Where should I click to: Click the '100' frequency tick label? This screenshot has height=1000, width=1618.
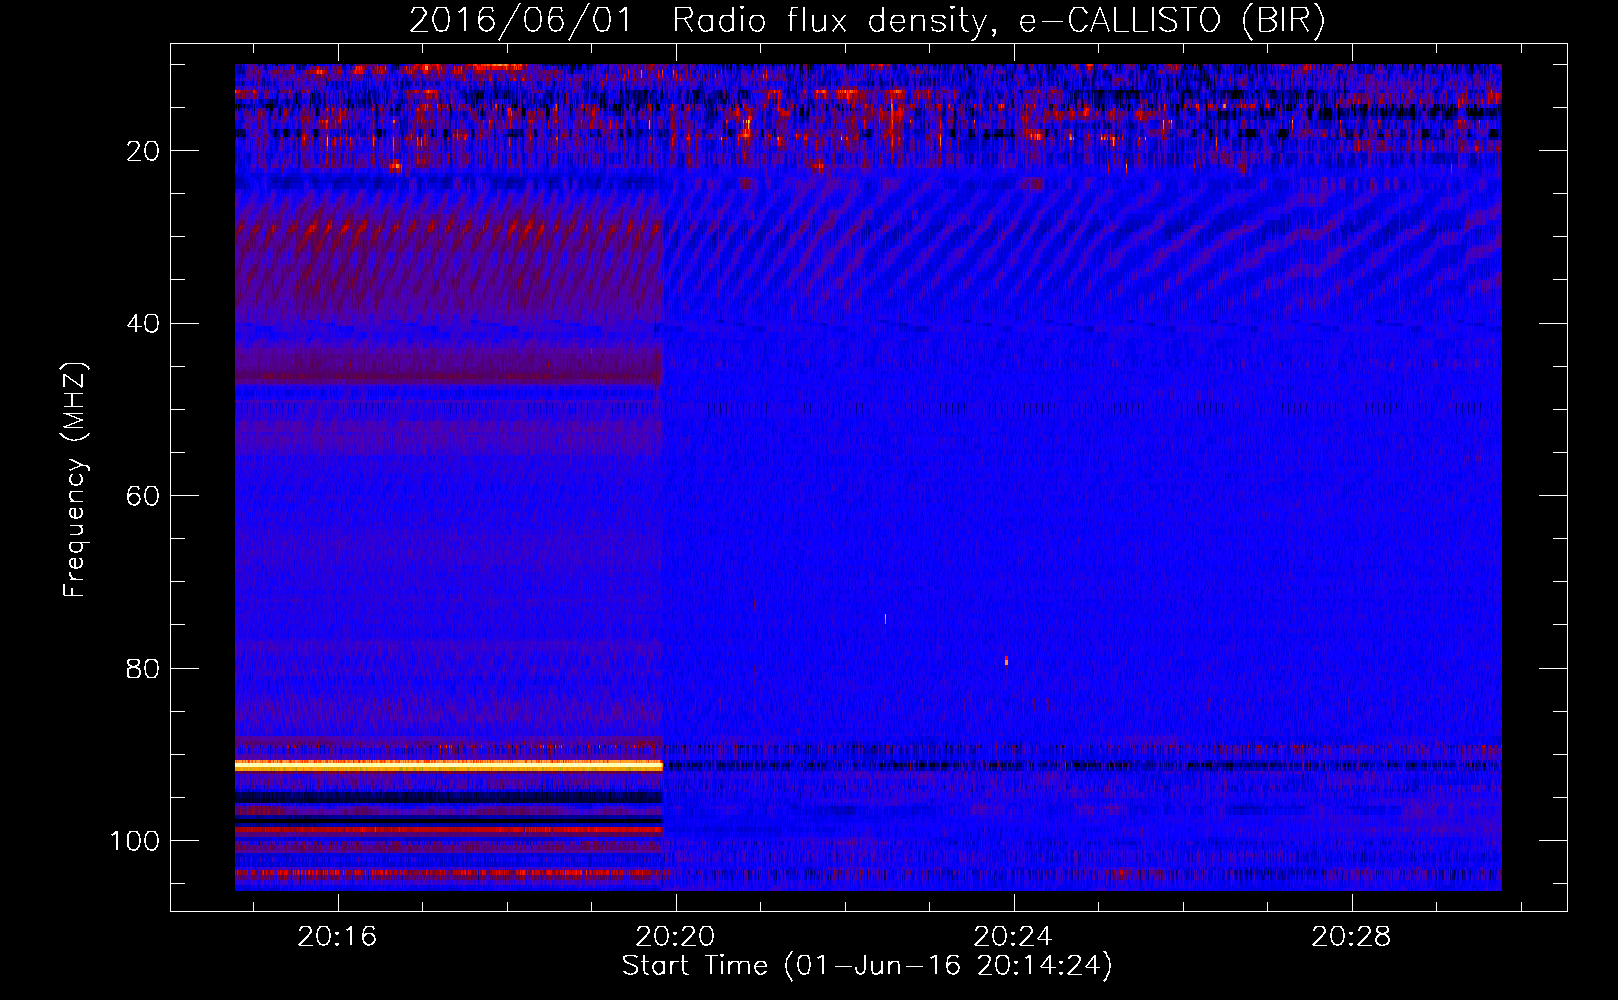coord(135,841)
